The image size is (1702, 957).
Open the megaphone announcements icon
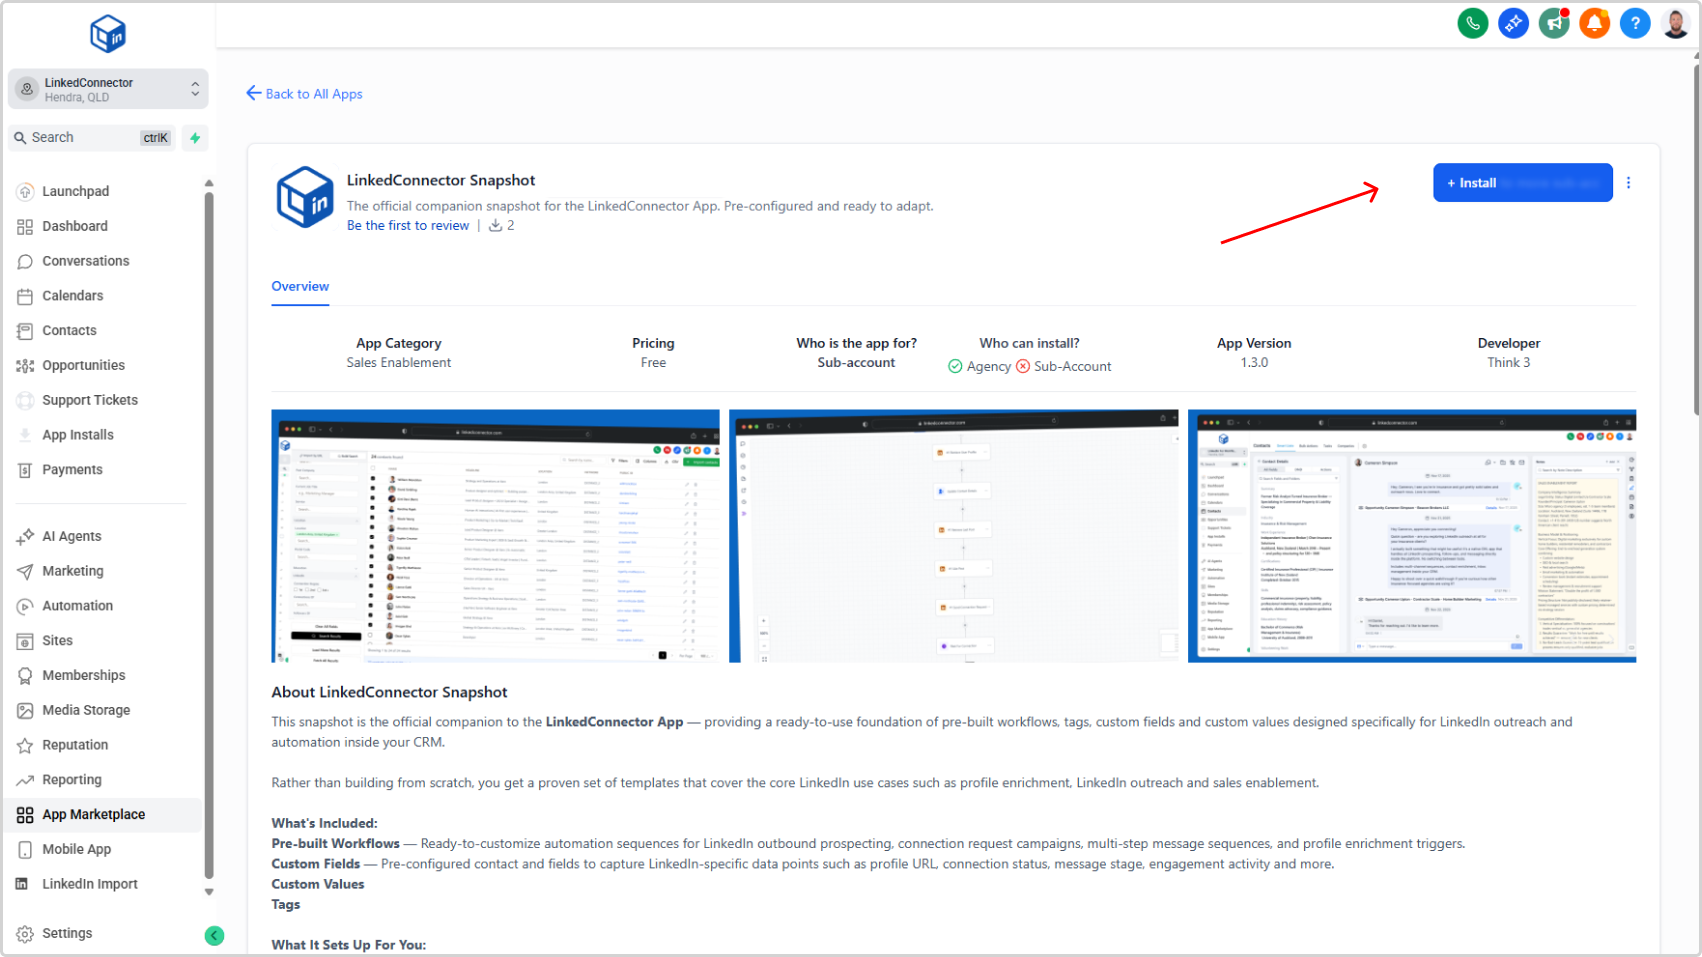tap(1553, 23)
